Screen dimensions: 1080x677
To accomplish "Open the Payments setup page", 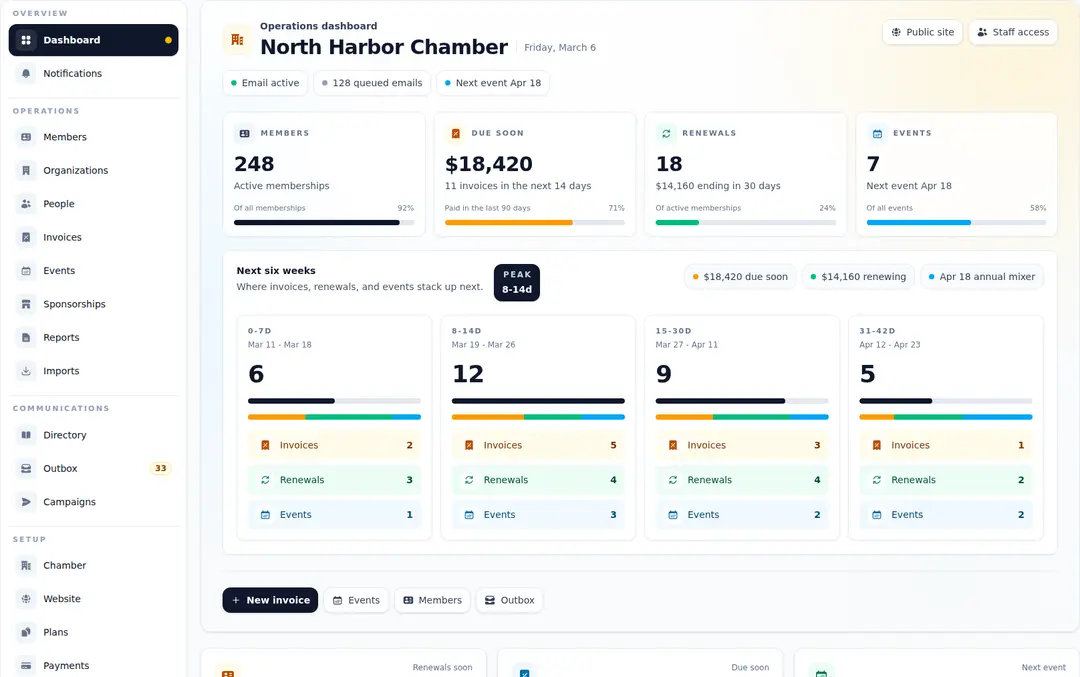I will tap(68, 665).
